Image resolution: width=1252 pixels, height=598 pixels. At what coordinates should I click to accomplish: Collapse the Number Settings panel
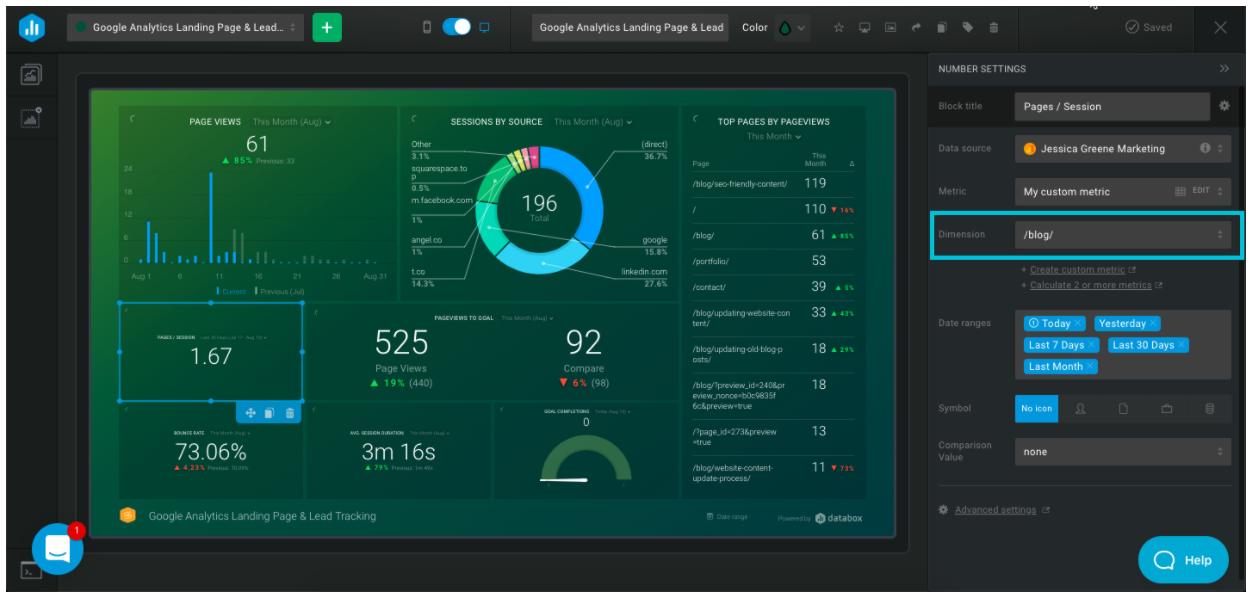click(x=1224, y=69)
